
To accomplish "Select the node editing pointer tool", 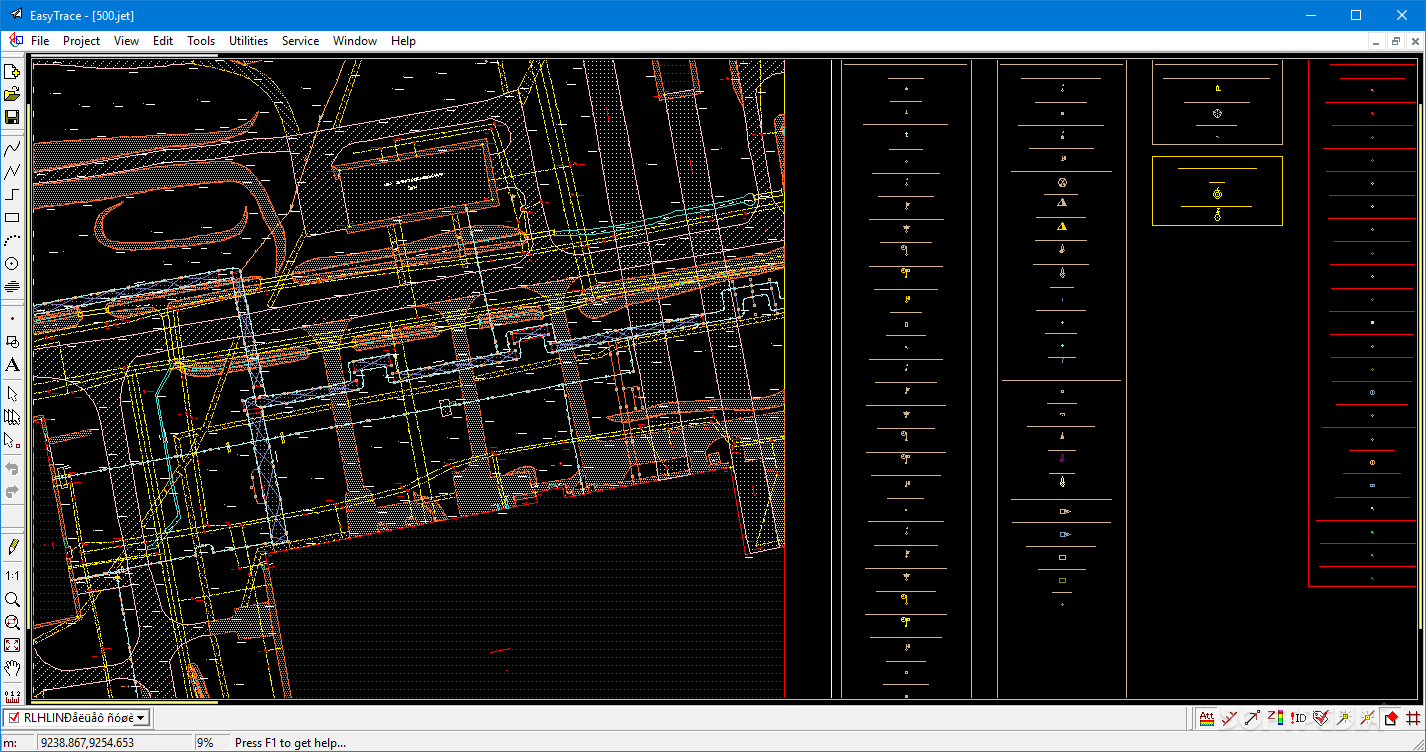I will pos(12,440).
